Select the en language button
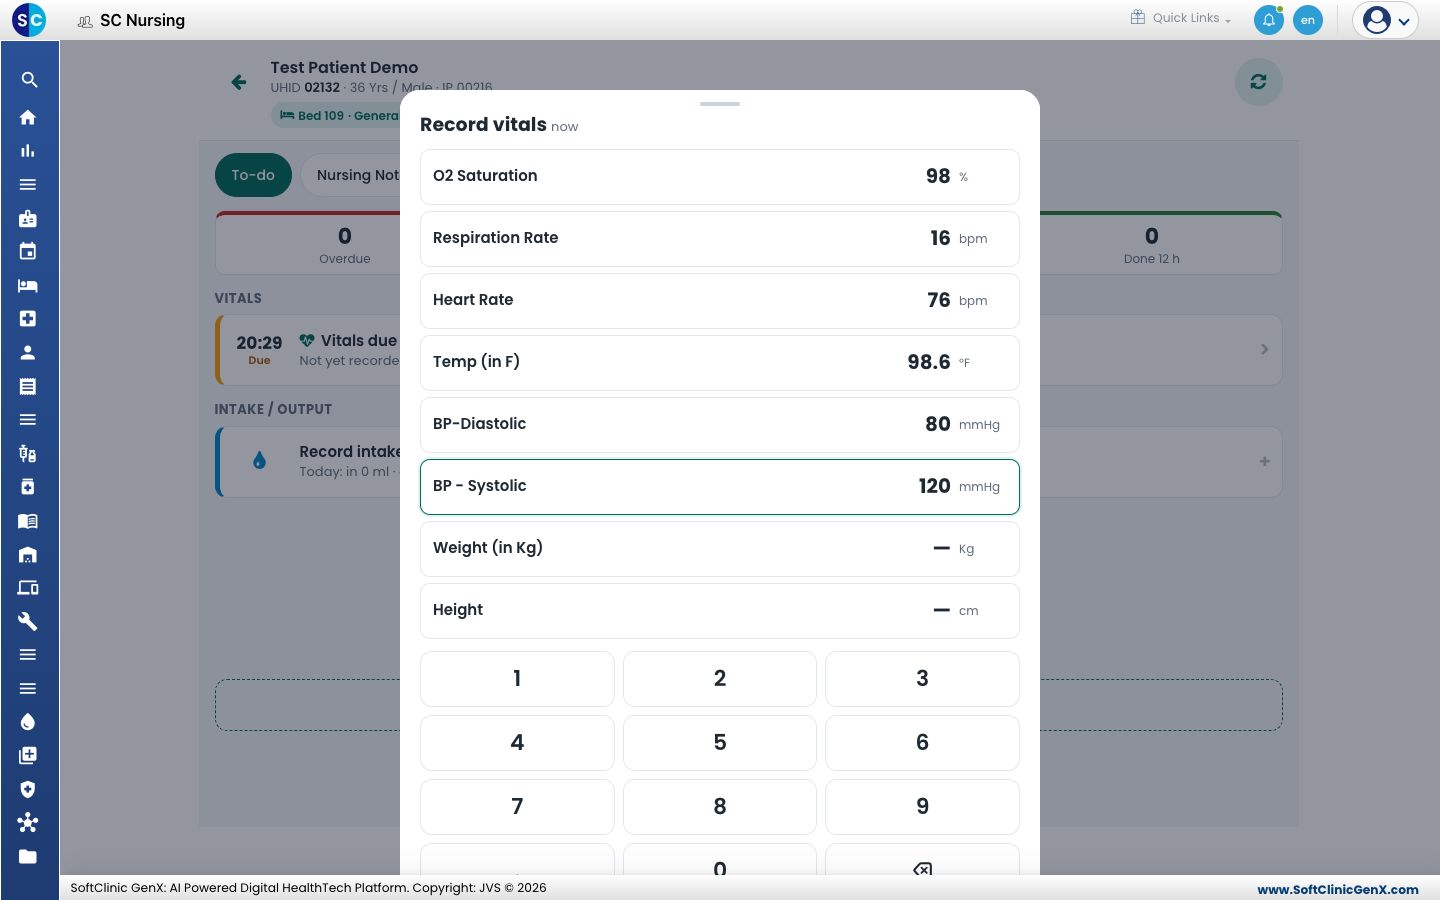Screen dimensions: 1440x900 click(1308, 20)
